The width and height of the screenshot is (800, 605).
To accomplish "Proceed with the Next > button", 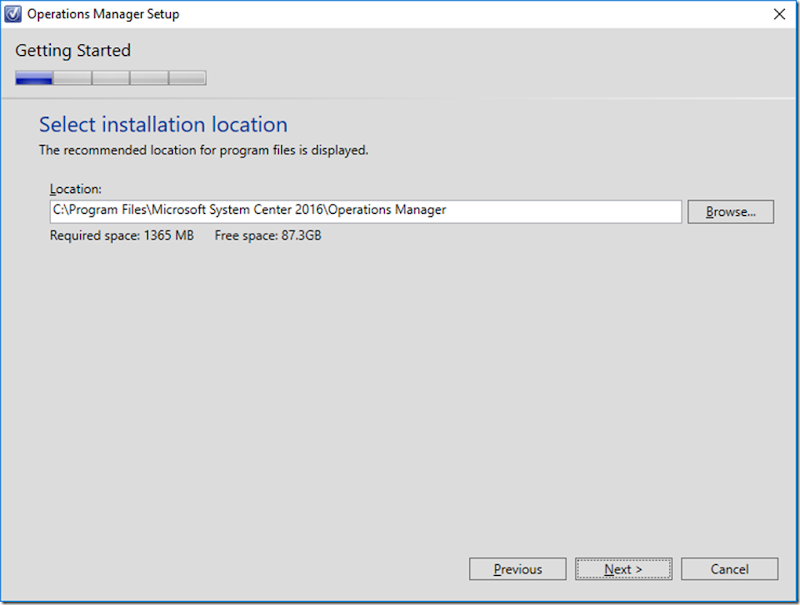I will [x=623, y=569].
